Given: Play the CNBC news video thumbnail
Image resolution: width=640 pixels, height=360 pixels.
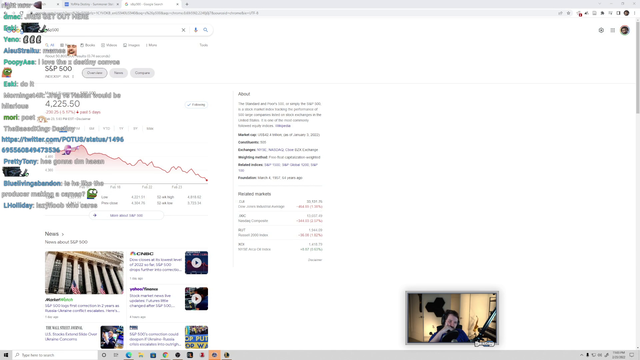Looking at the screenshot, I should coord(196,262).
